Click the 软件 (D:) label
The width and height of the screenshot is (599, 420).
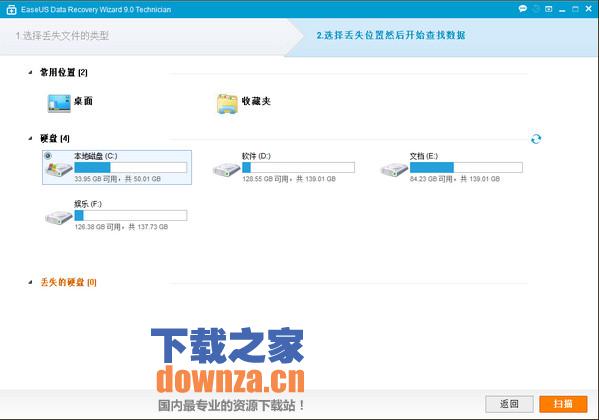click(256, 156)
